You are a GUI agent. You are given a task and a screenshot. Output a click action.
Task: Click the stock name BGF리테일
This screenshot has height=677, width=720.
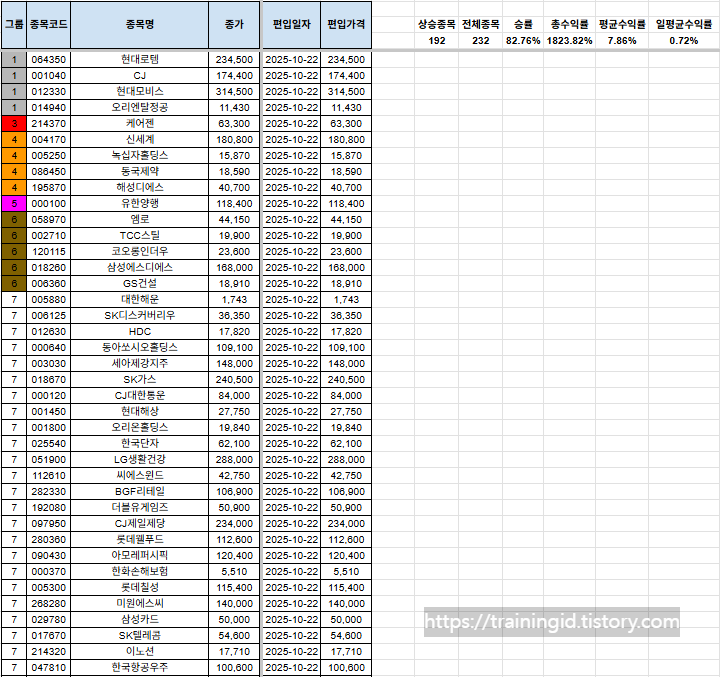[140, 492]
